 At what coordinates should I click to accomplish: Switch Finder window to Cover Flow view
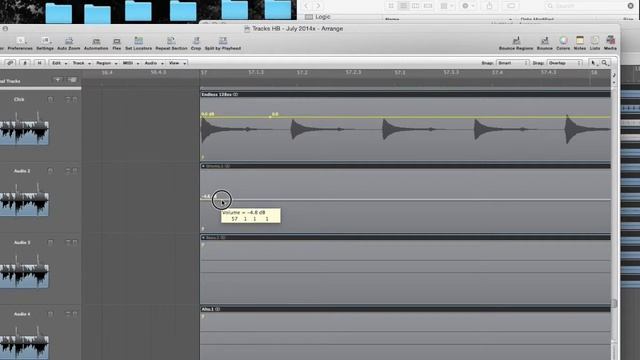428,6
